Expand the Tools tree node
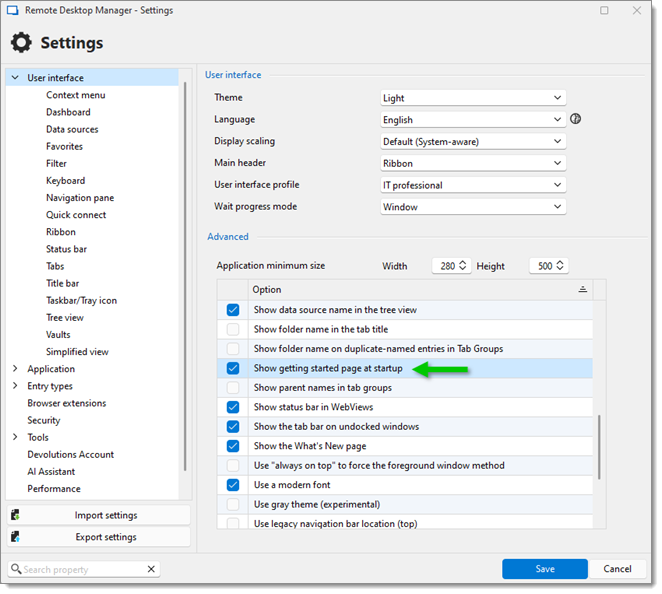 (x=15, y=437)
